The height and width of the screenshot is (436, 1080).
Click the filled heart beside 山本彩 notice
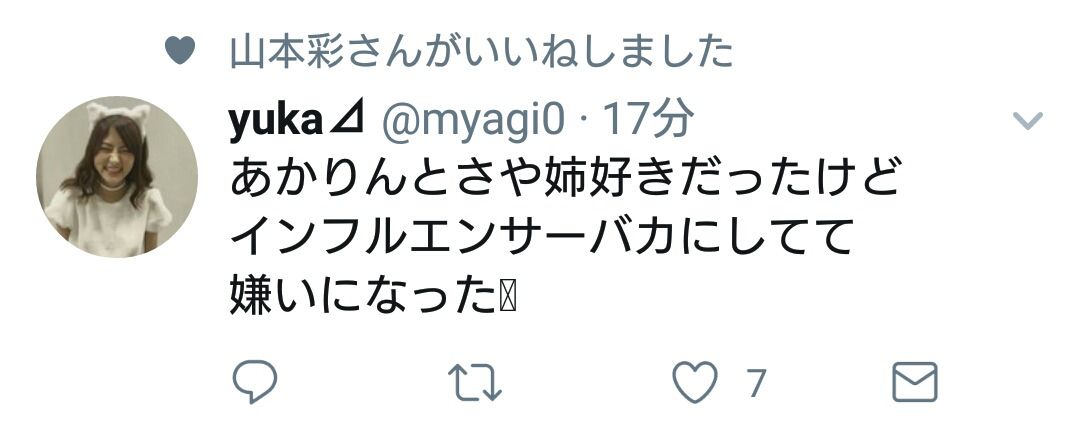point(180,51)
